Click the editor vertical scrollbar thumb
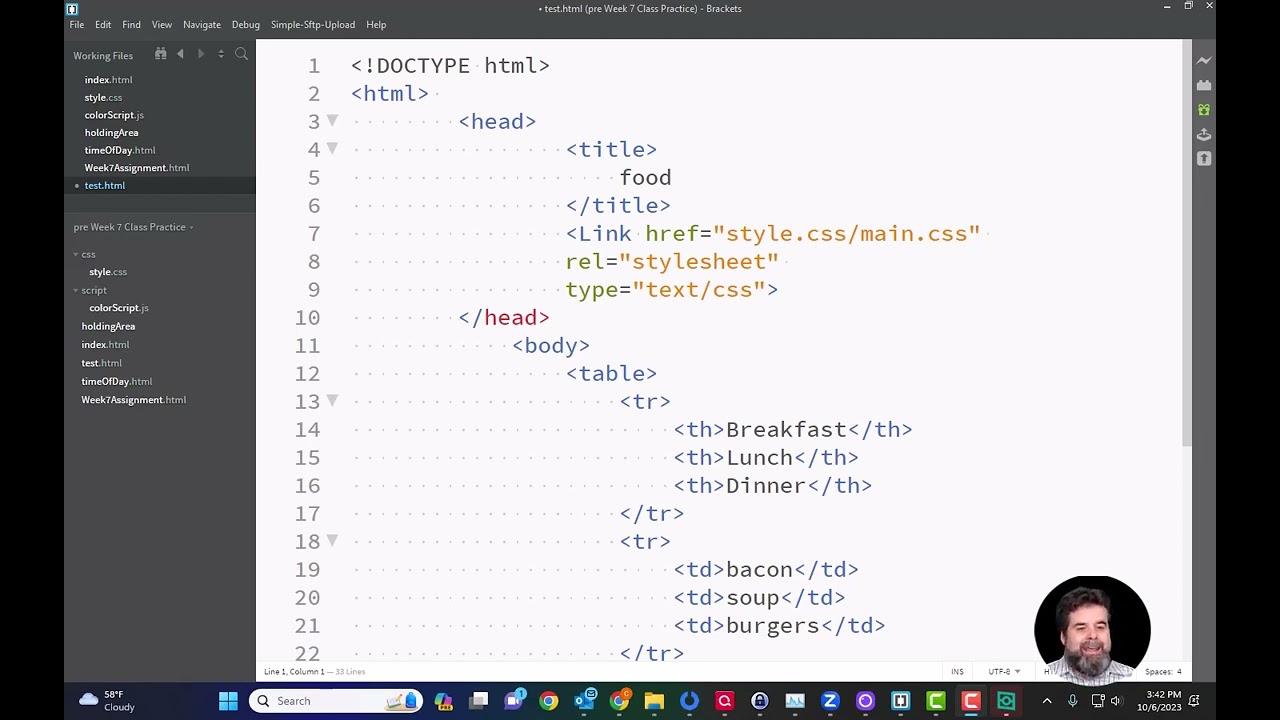This screenshot has width=1280, height=720. (1187, 243)
